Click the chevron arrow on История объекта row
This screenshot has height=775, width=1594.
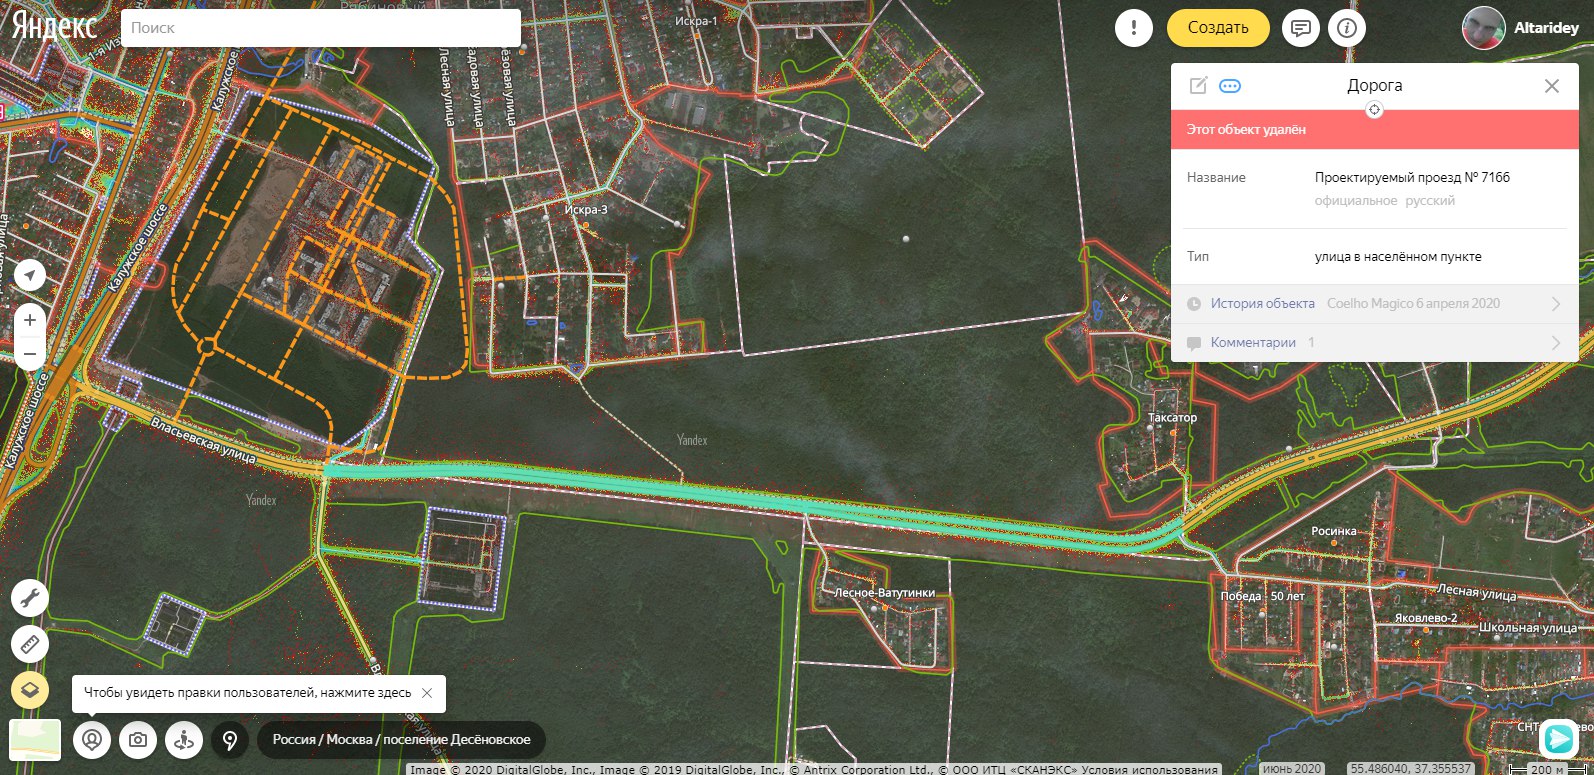coord(1556,304)
